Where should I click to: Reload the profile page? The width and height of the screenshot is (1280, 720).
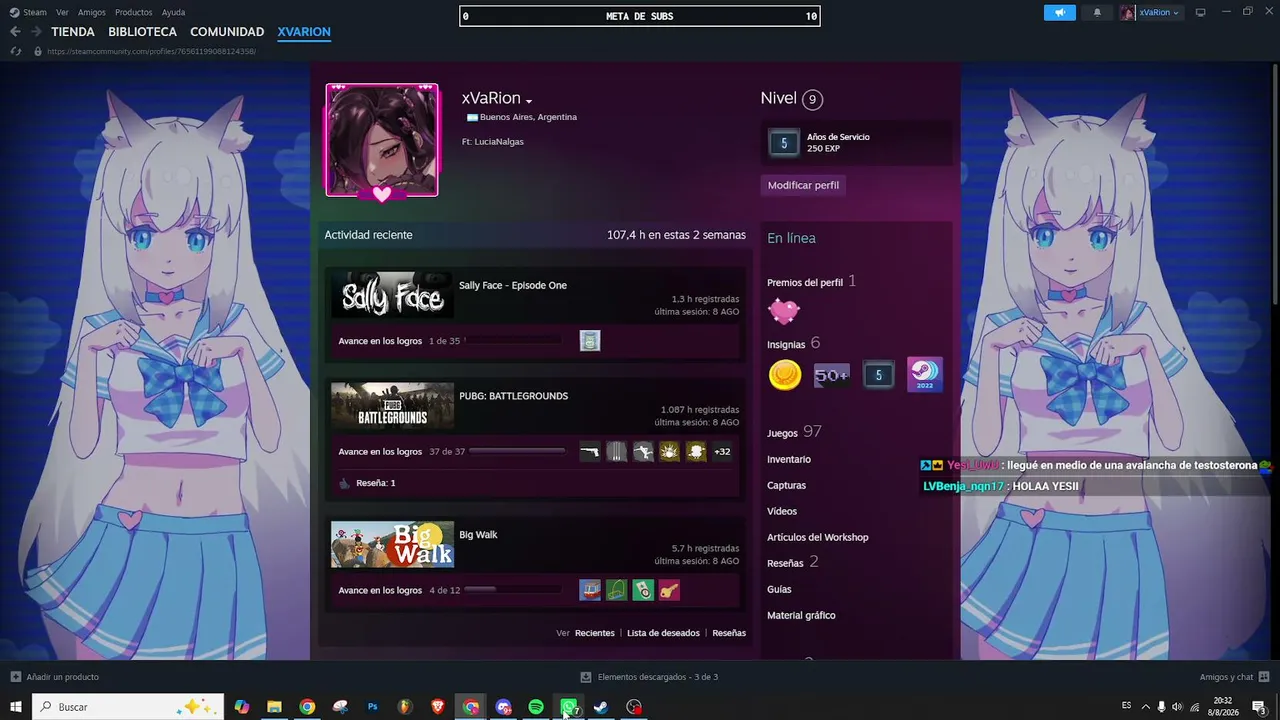point(16,51)
